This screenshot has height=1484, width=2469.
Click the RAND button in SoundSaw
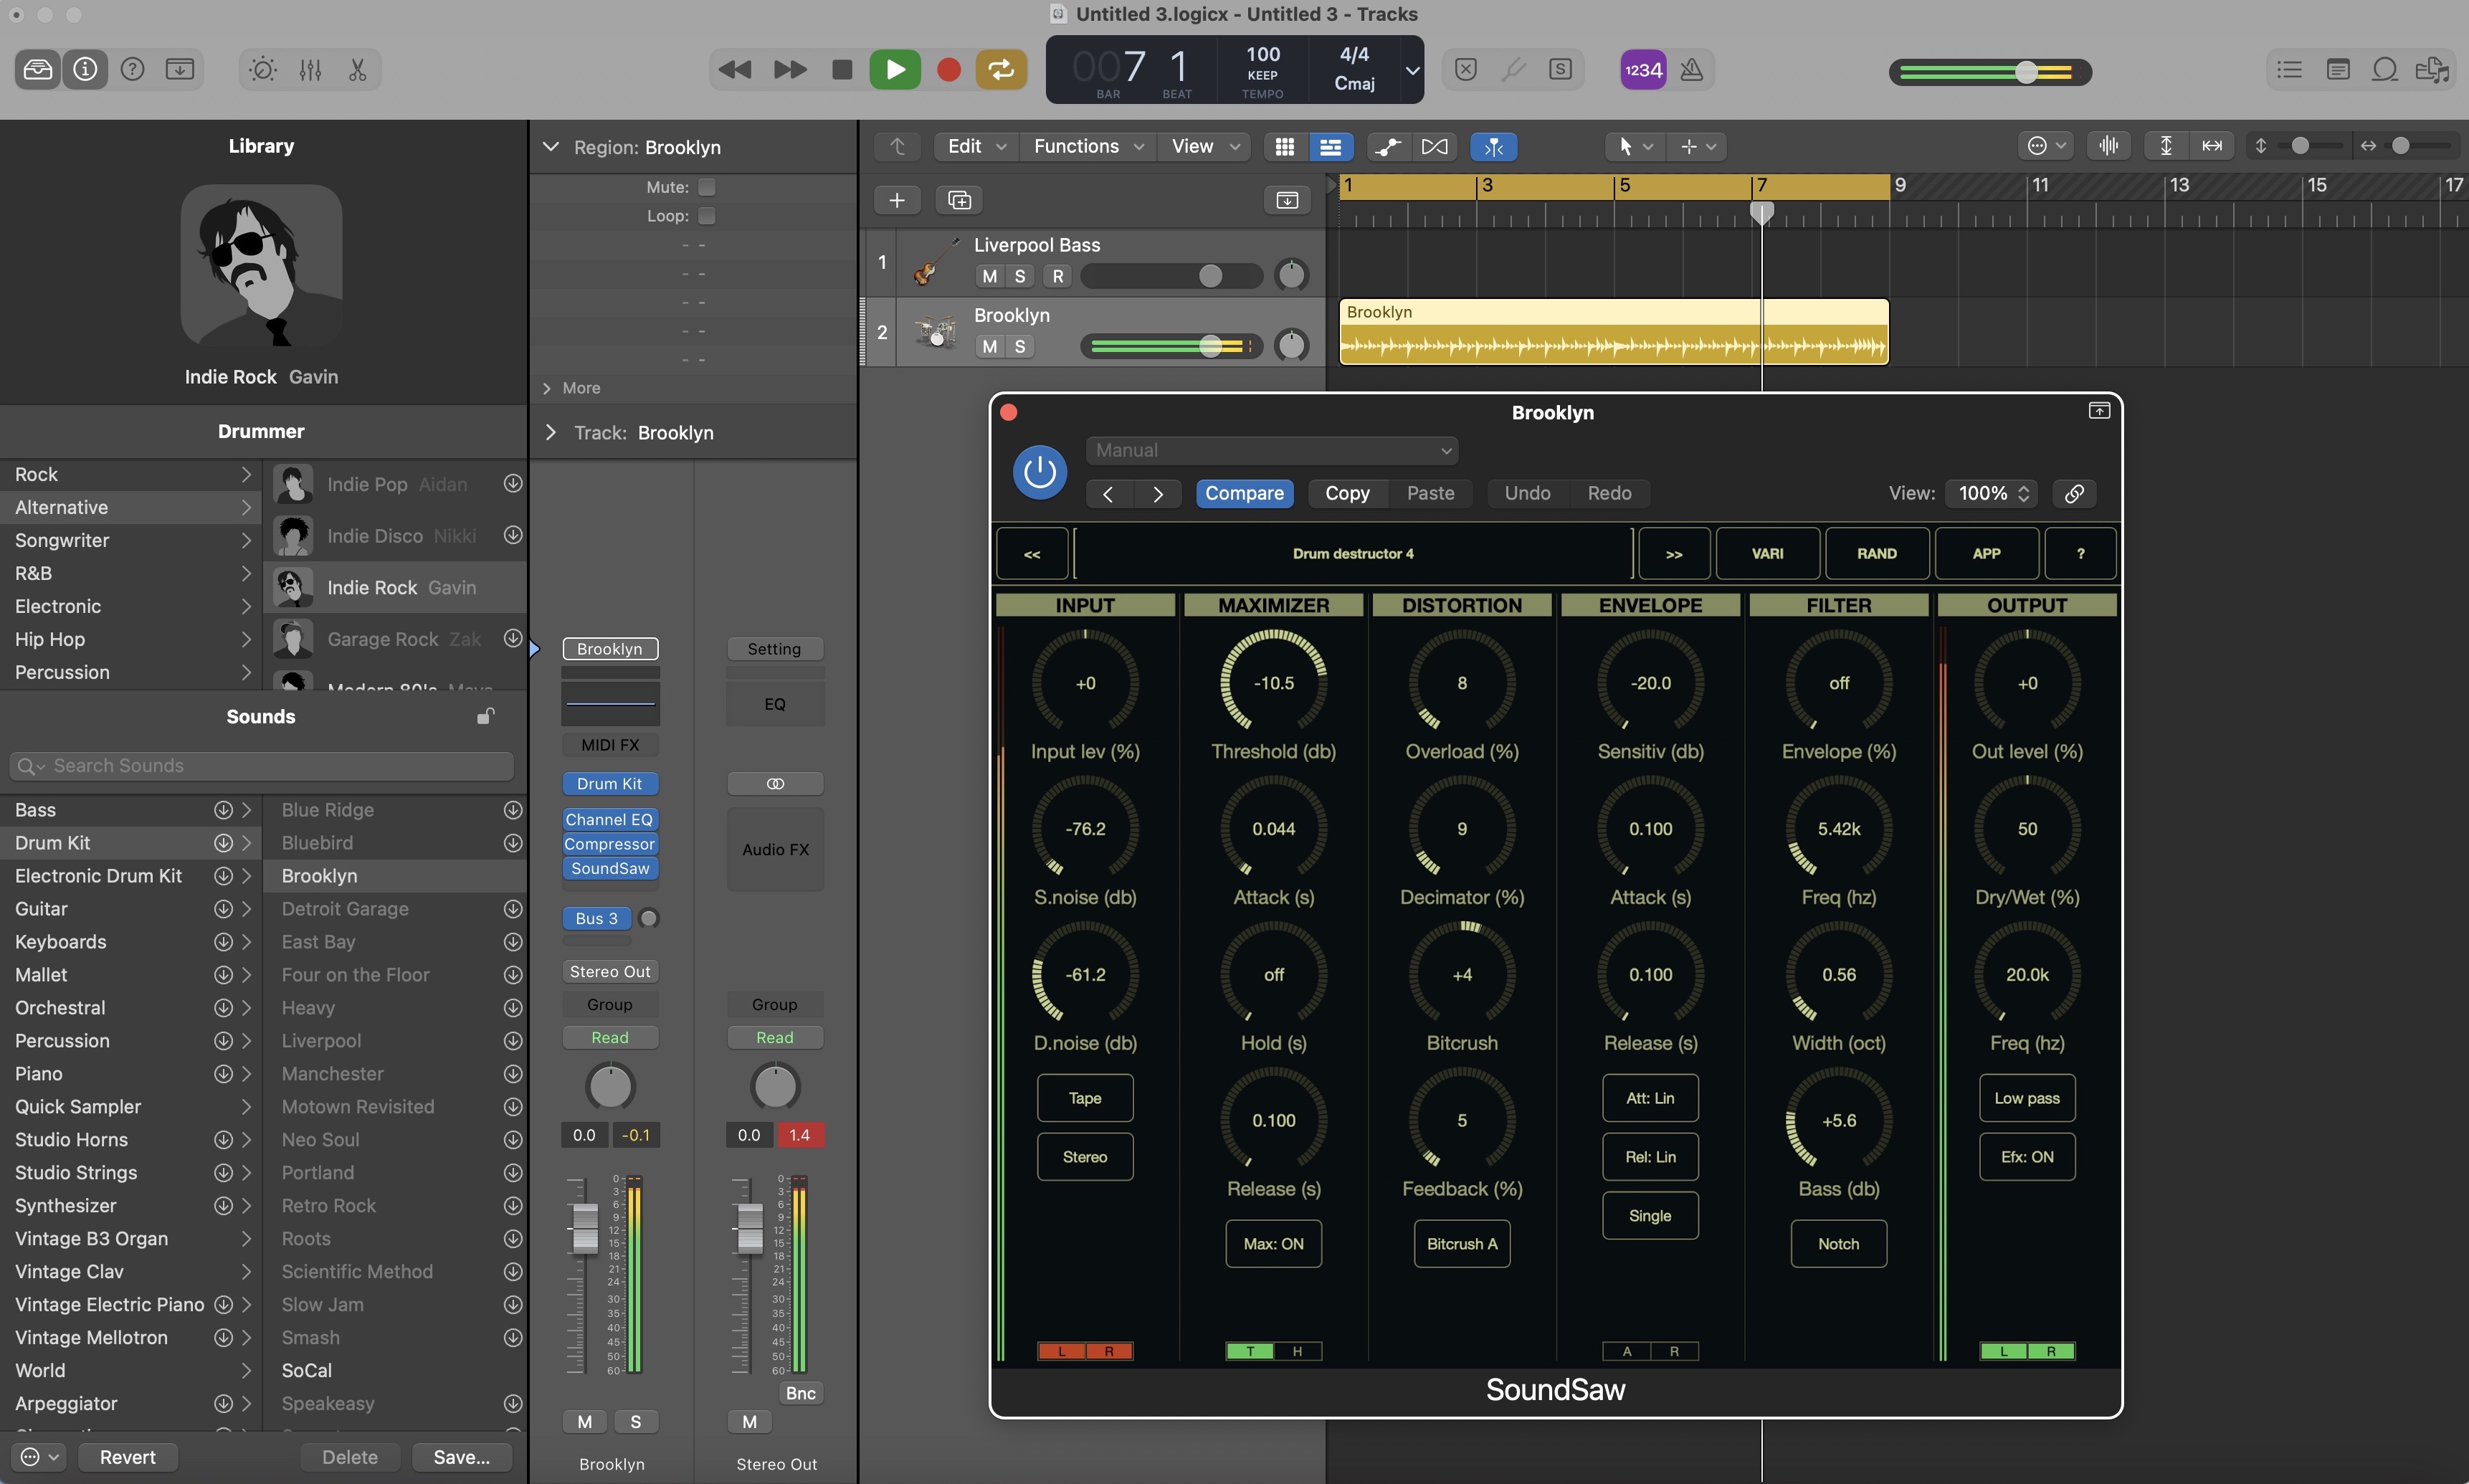coord(1876,553)
